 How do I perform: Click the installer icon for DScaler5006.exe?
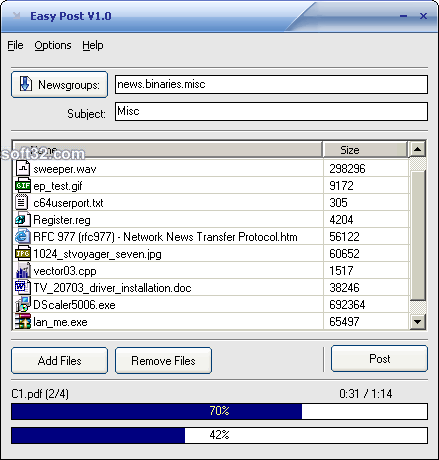pos(23,304)
